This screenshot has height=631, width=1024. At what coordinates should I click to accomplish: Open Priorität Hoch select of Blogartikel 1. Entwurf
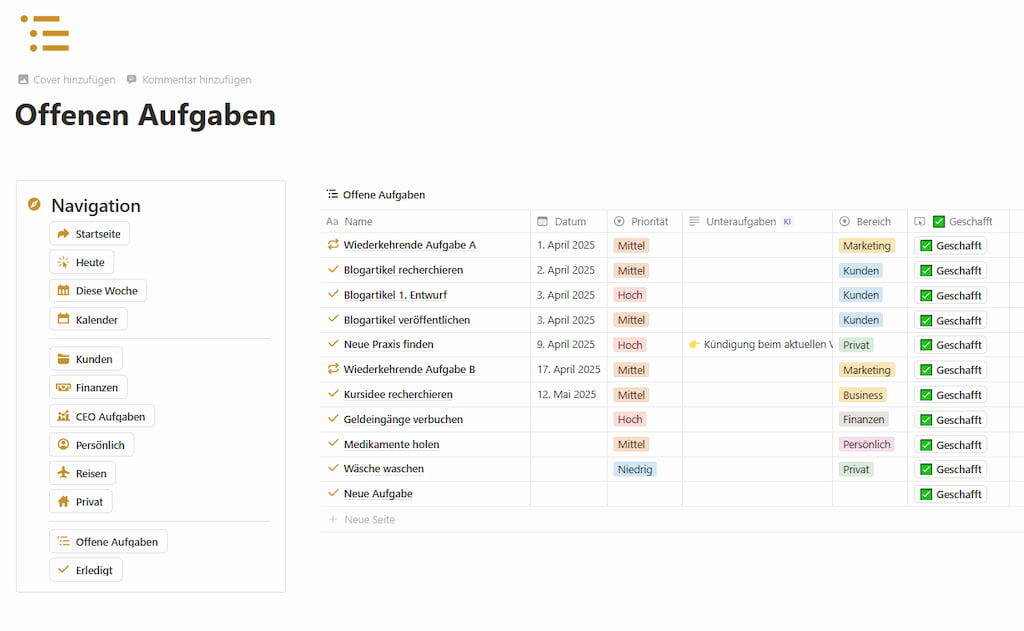click(630, 295)
